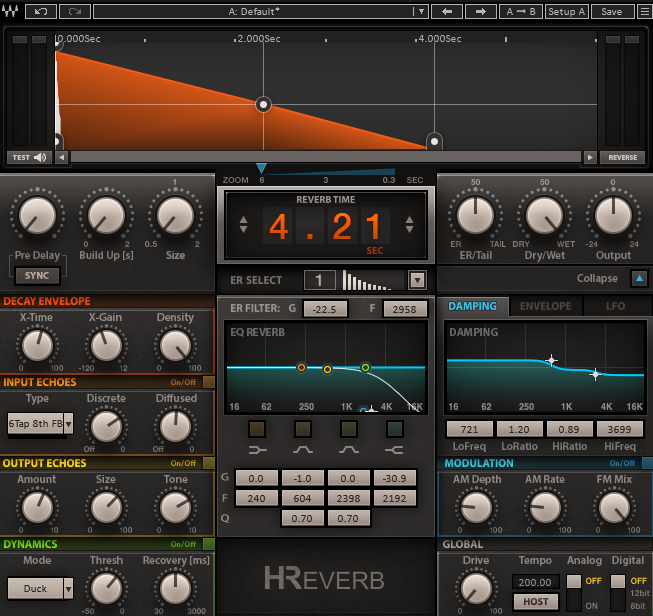Click the Dry/Wet knob
Image resolution: width=653 pixels, height=616 pixels.
[x=544, y=215]
